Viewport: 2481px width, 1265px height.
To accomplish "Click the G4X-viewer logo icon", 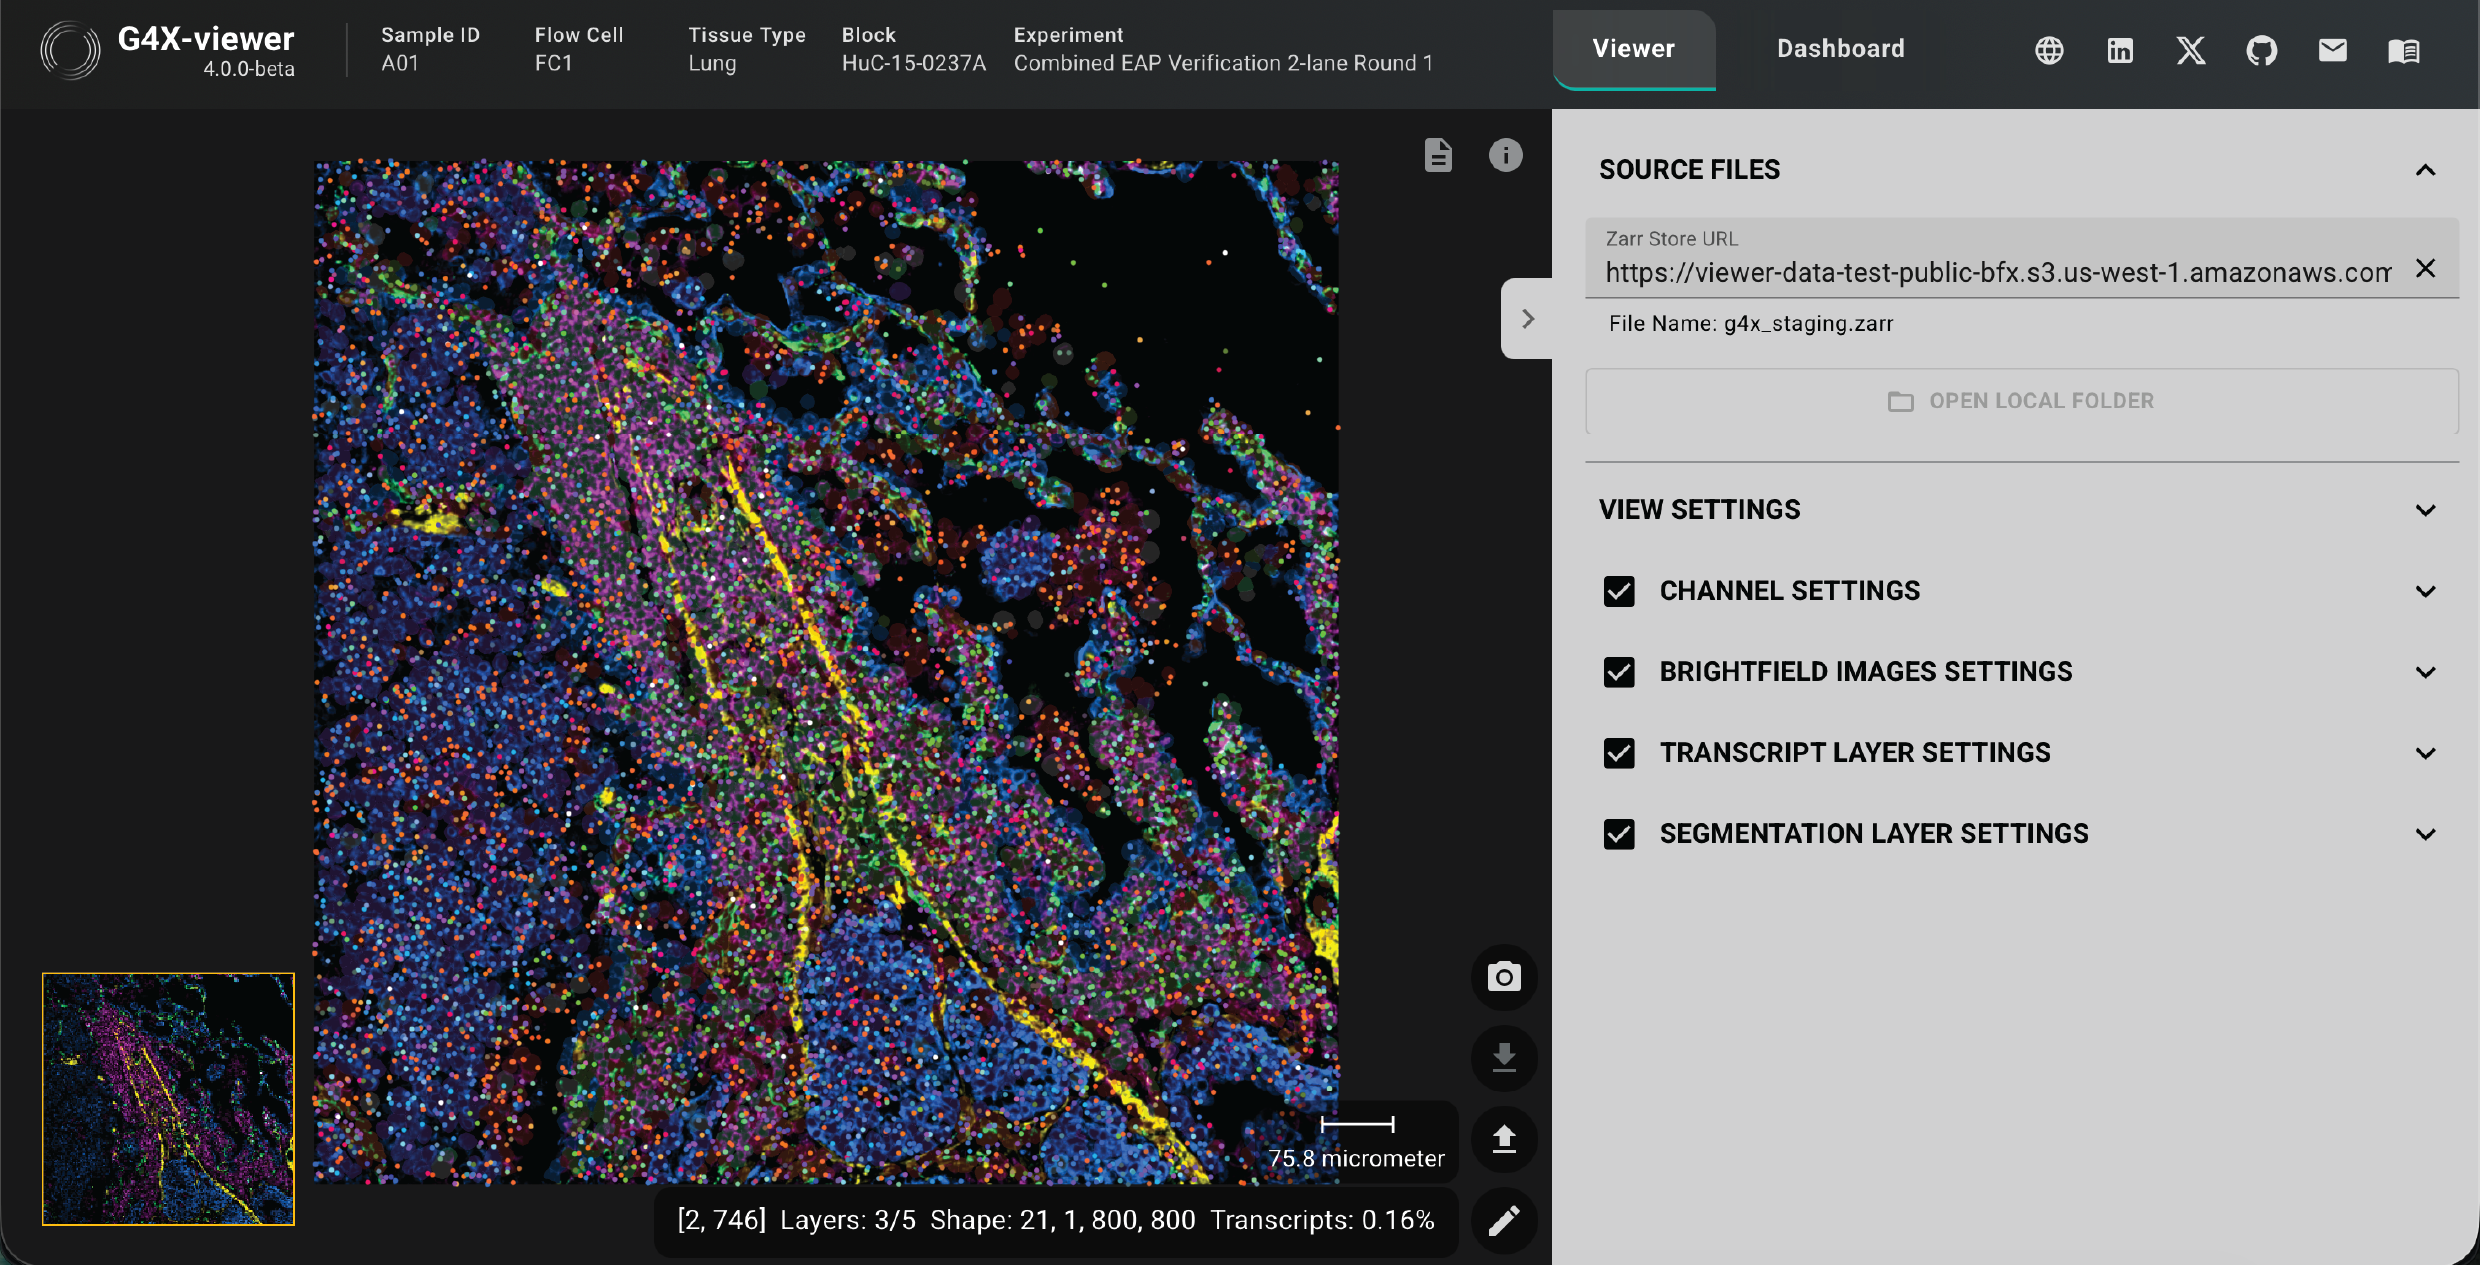I will pos(70,50).
